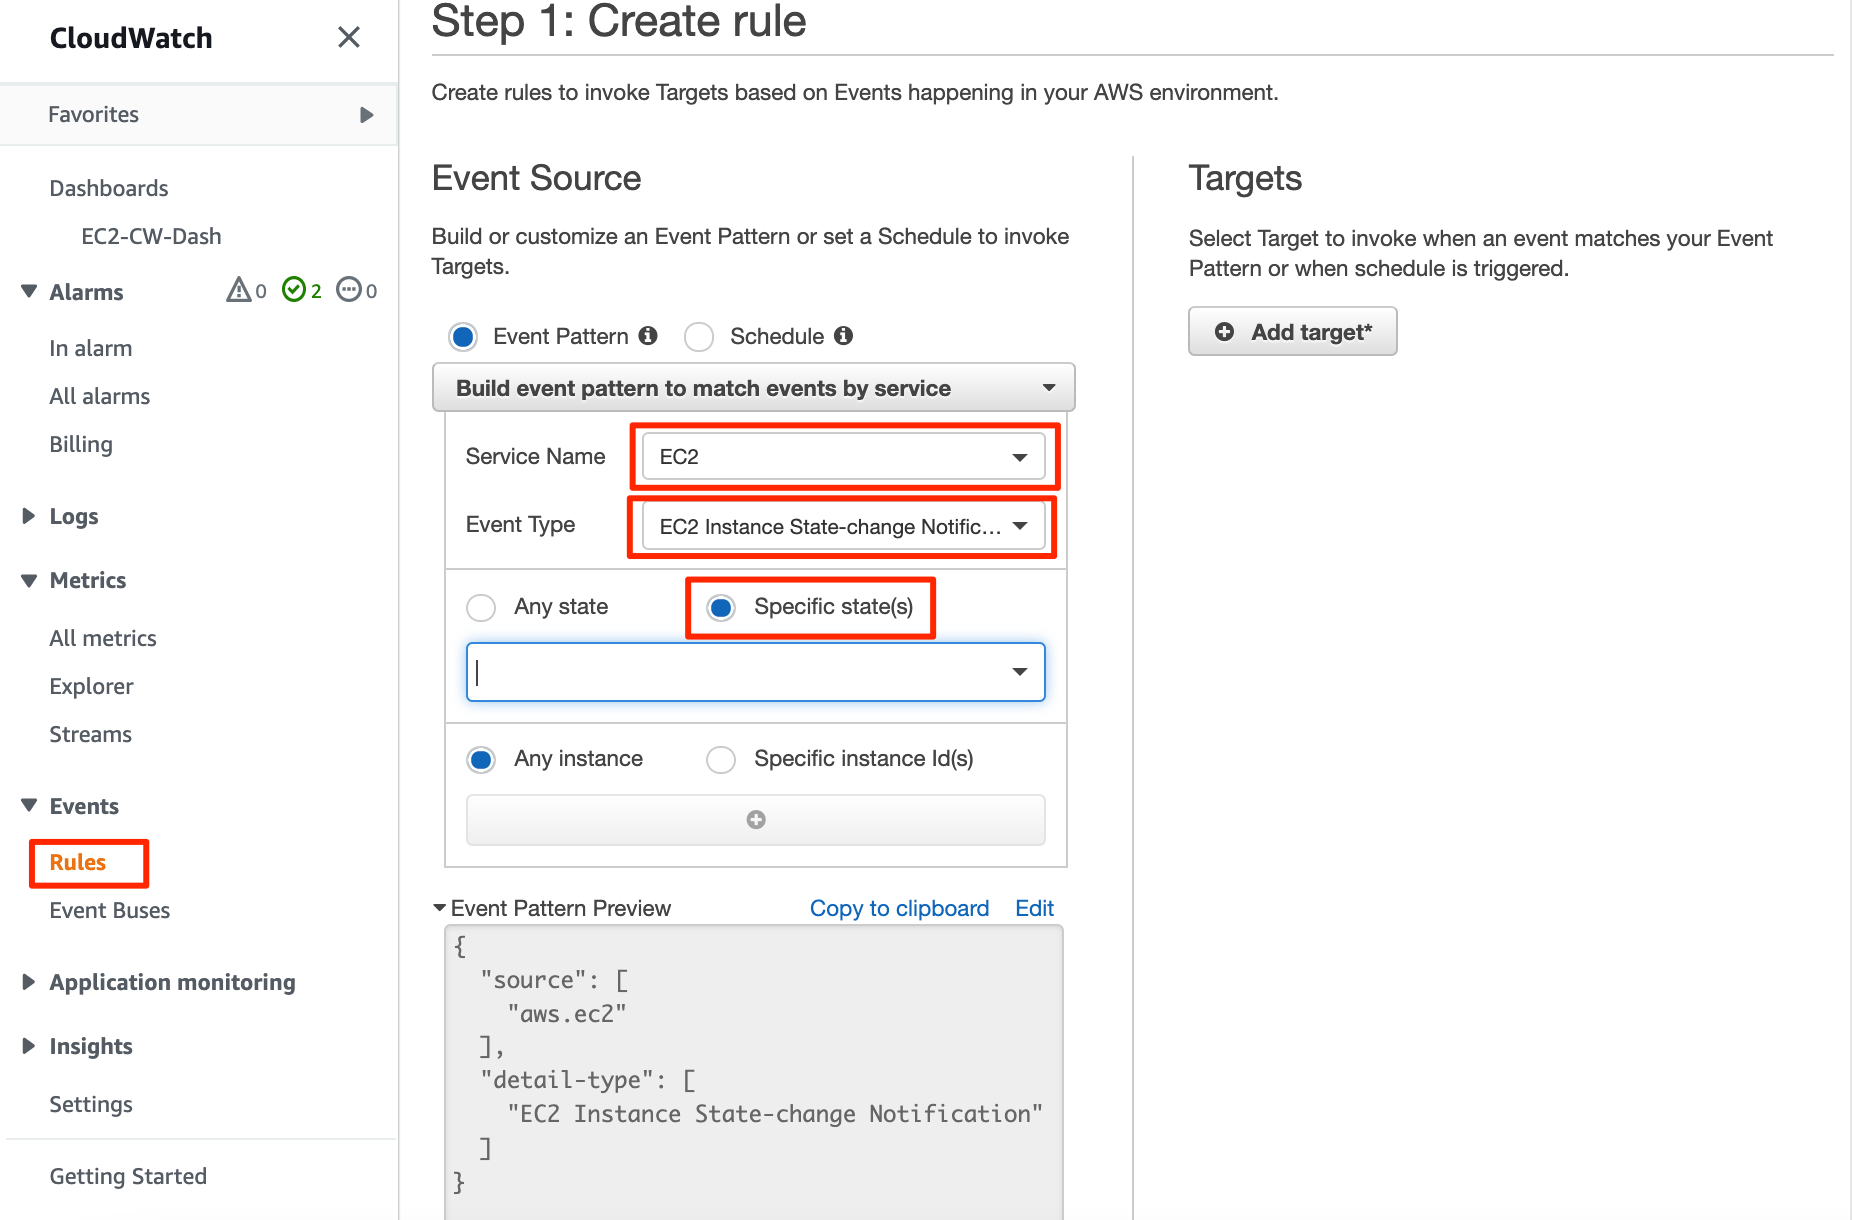Expand the Insights section
Image resolution: width=1852 pixels, height=1220 pixels.
click(x=29, y=1046)
